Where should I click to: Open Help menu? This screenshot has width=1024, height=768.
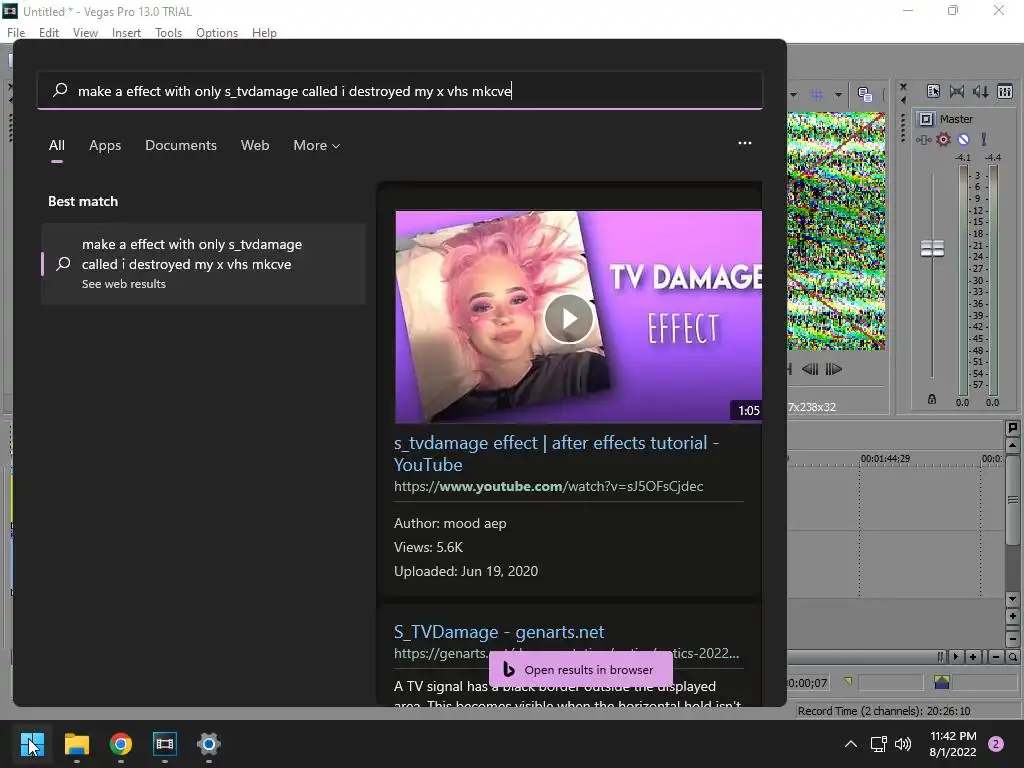pos(264,33)
